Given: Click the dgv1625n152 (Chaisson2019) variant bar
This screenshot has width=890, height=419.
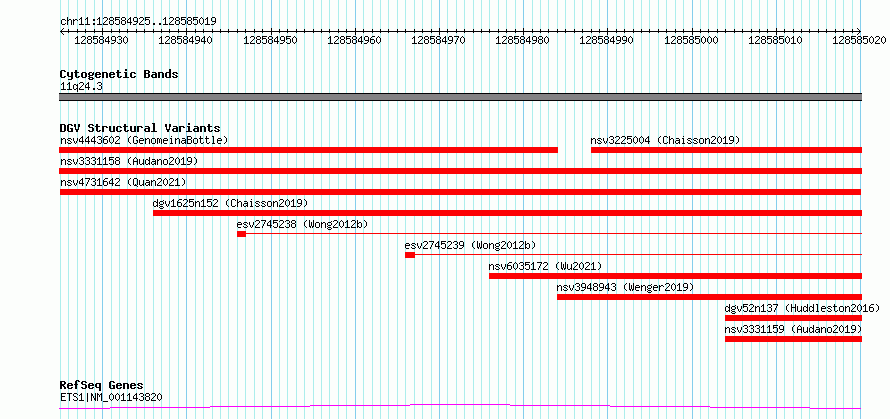Looking at the screenshot, I should [x=507, y=213].
